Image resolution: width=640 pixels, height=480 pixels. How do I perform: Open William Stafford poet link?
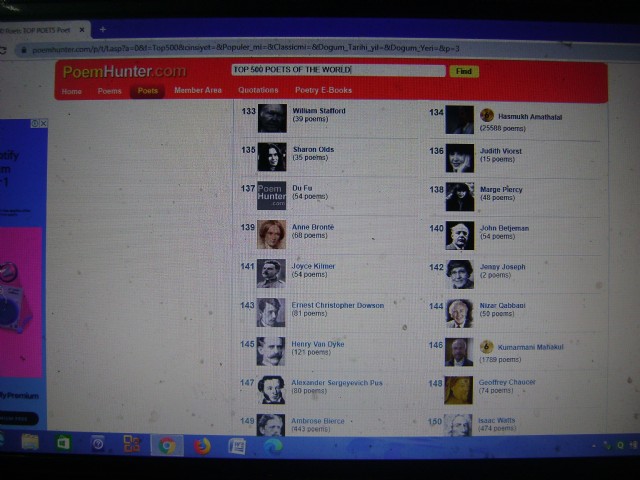coord(318,111)
